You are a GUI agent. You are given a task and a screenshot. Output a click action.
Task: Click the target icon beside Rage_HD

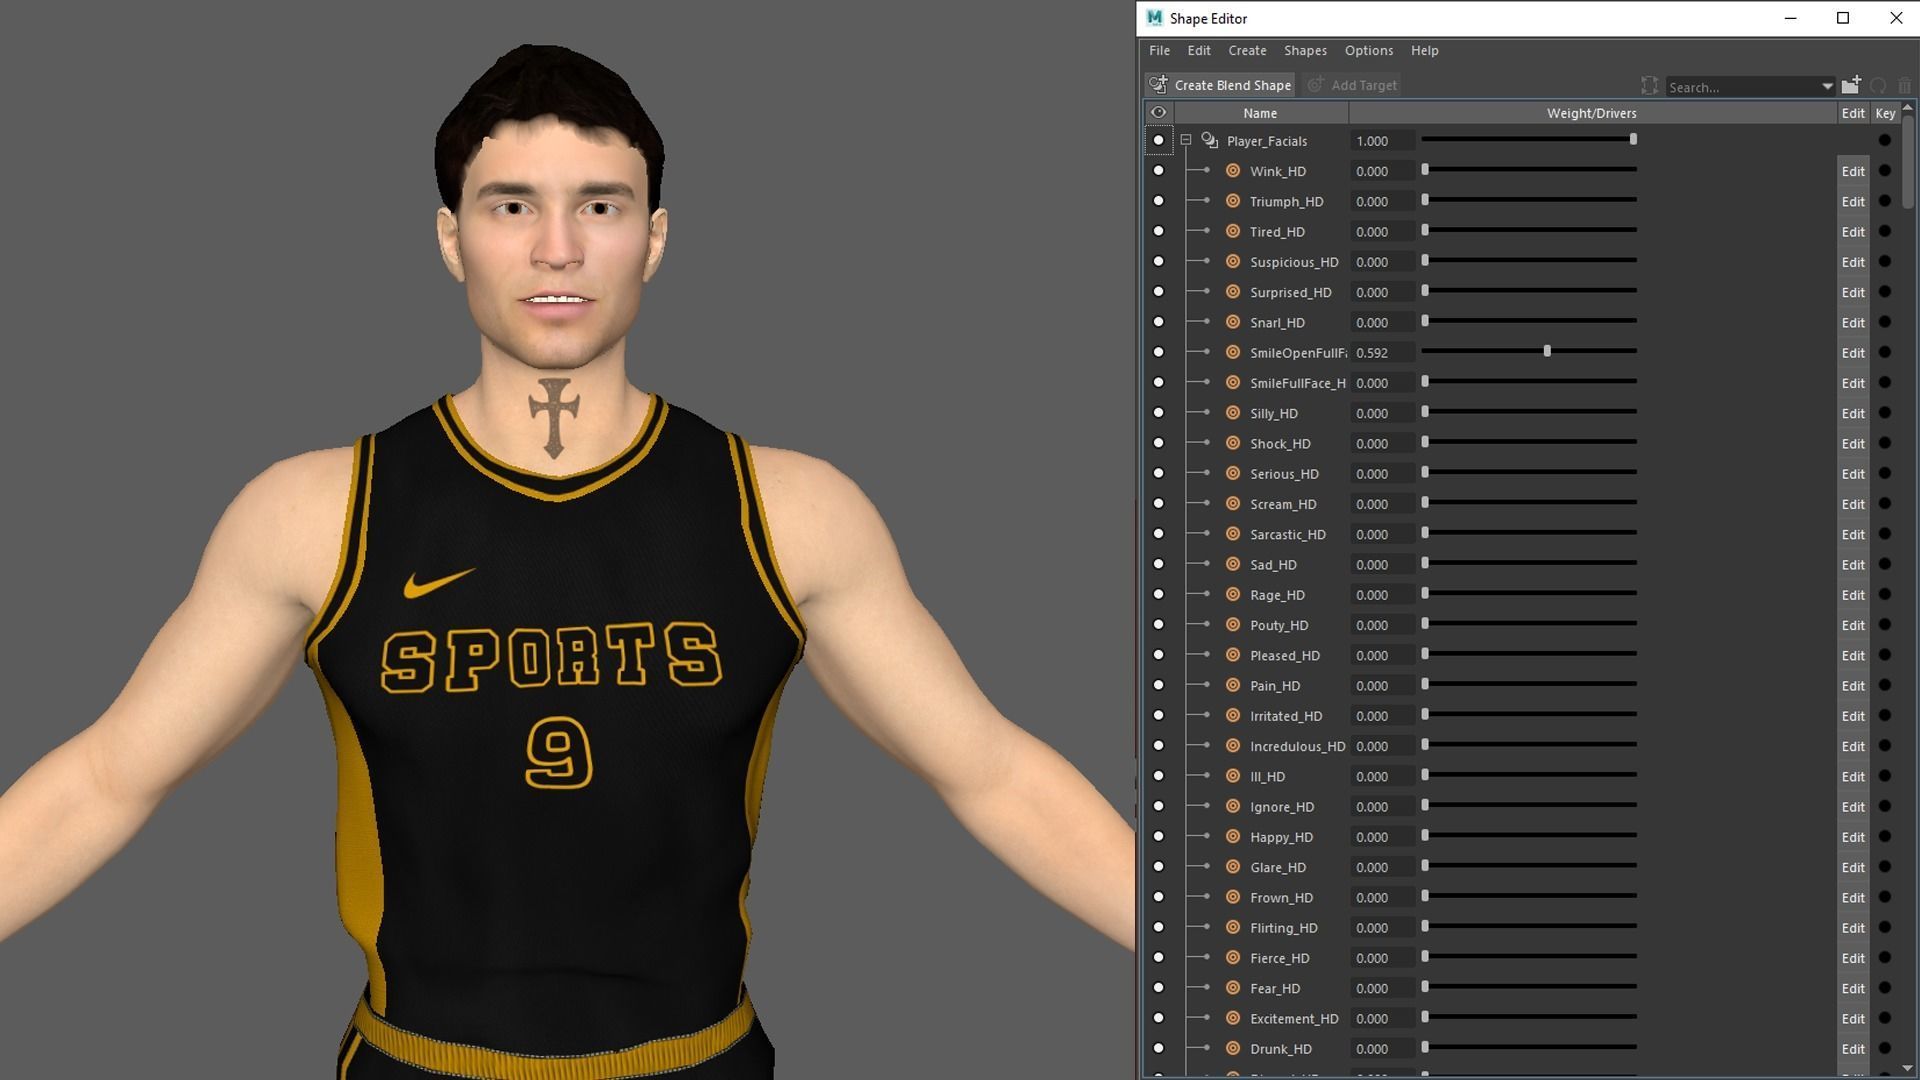[1233, 594]
